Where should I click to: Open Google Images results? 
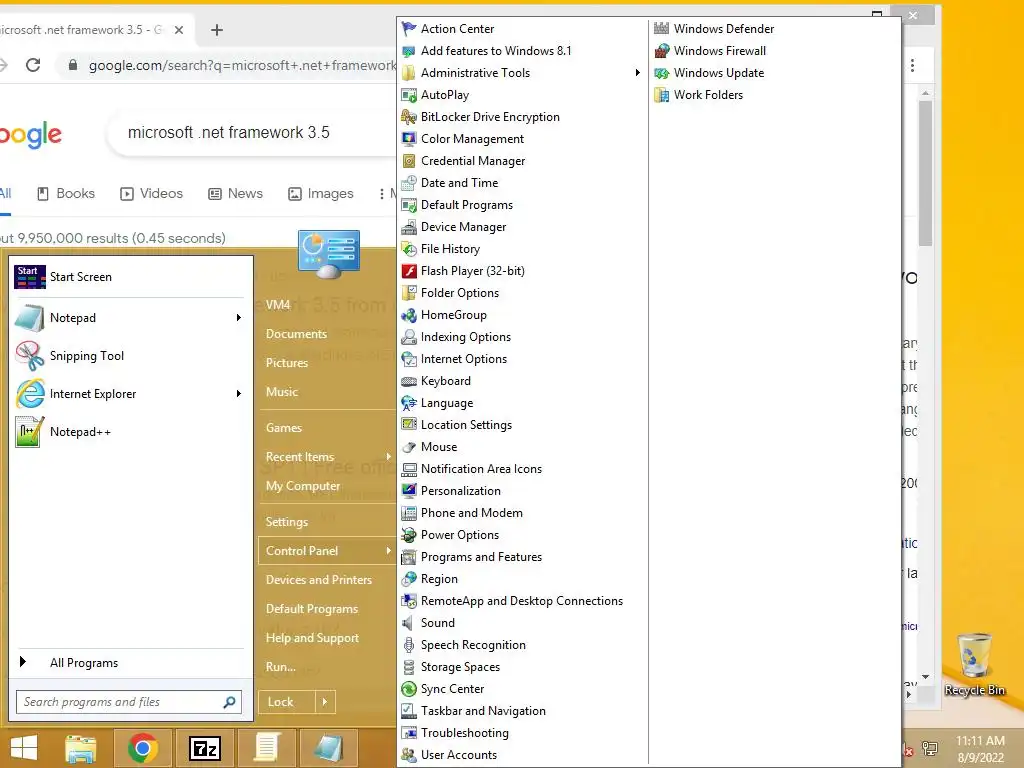321,193
